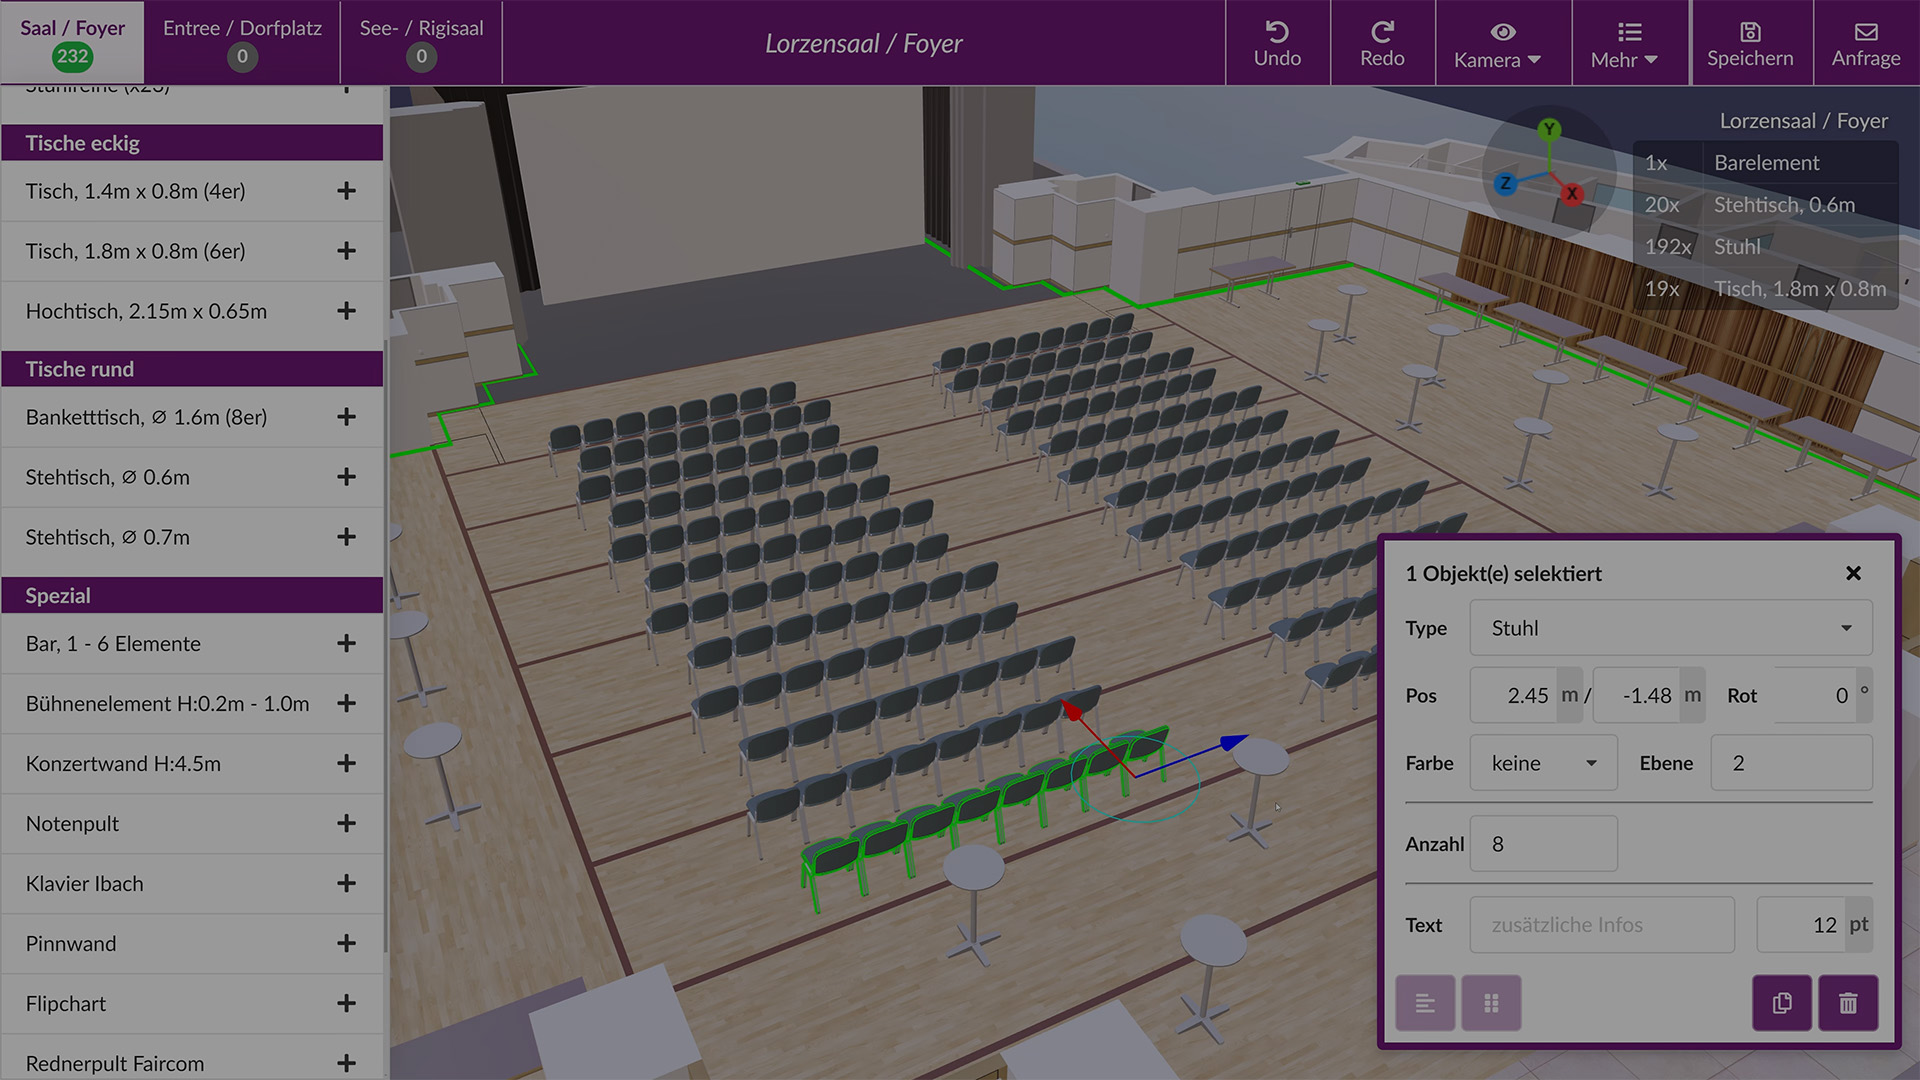Click the grid arrangement icon in selection panel
Image resolution: width=1920 pixels, height=1080 pixels.
pos(1491,1003)
